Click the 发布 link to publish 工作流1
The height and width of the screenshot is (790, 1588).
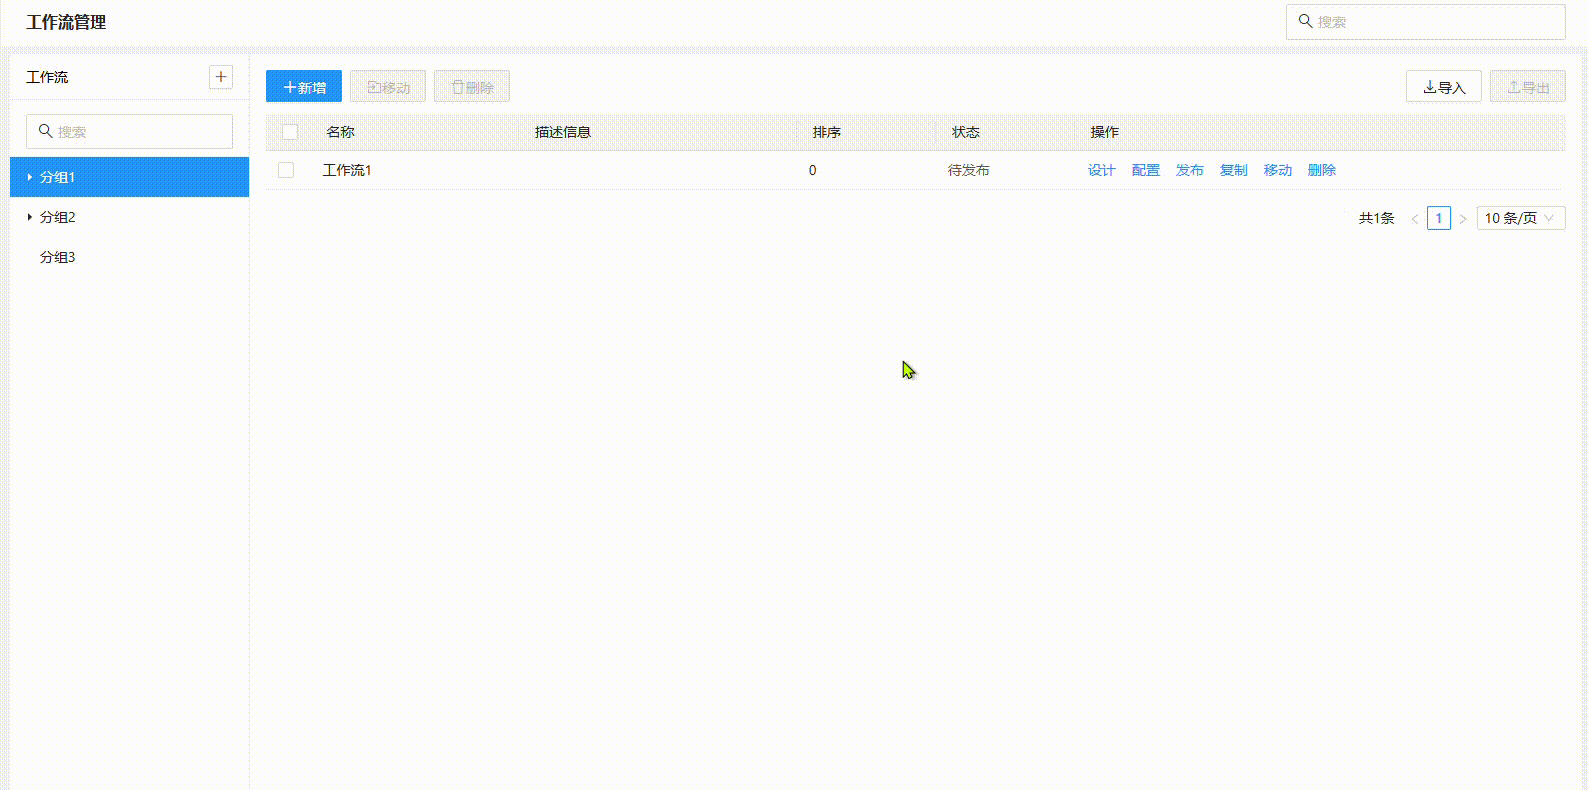(x=1189, y=170)
